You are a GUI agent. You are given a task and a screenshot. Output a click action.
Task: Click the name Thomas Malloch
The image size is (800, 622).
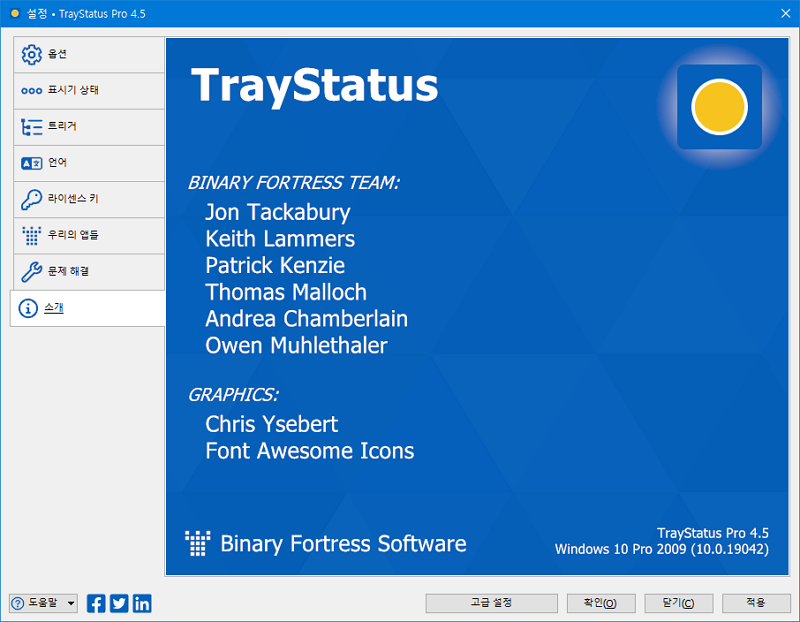coord(286,292)
